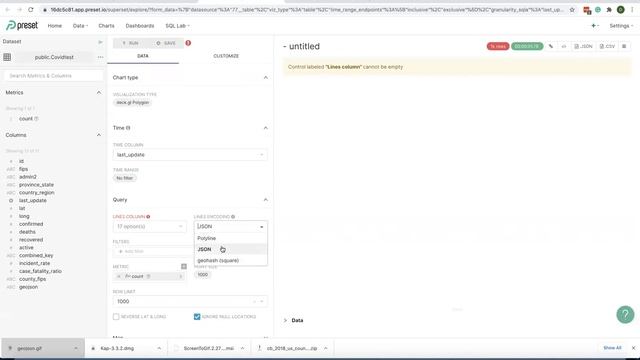Select the count metric
The height and width of the screenshot is (360, 640).
26,119
